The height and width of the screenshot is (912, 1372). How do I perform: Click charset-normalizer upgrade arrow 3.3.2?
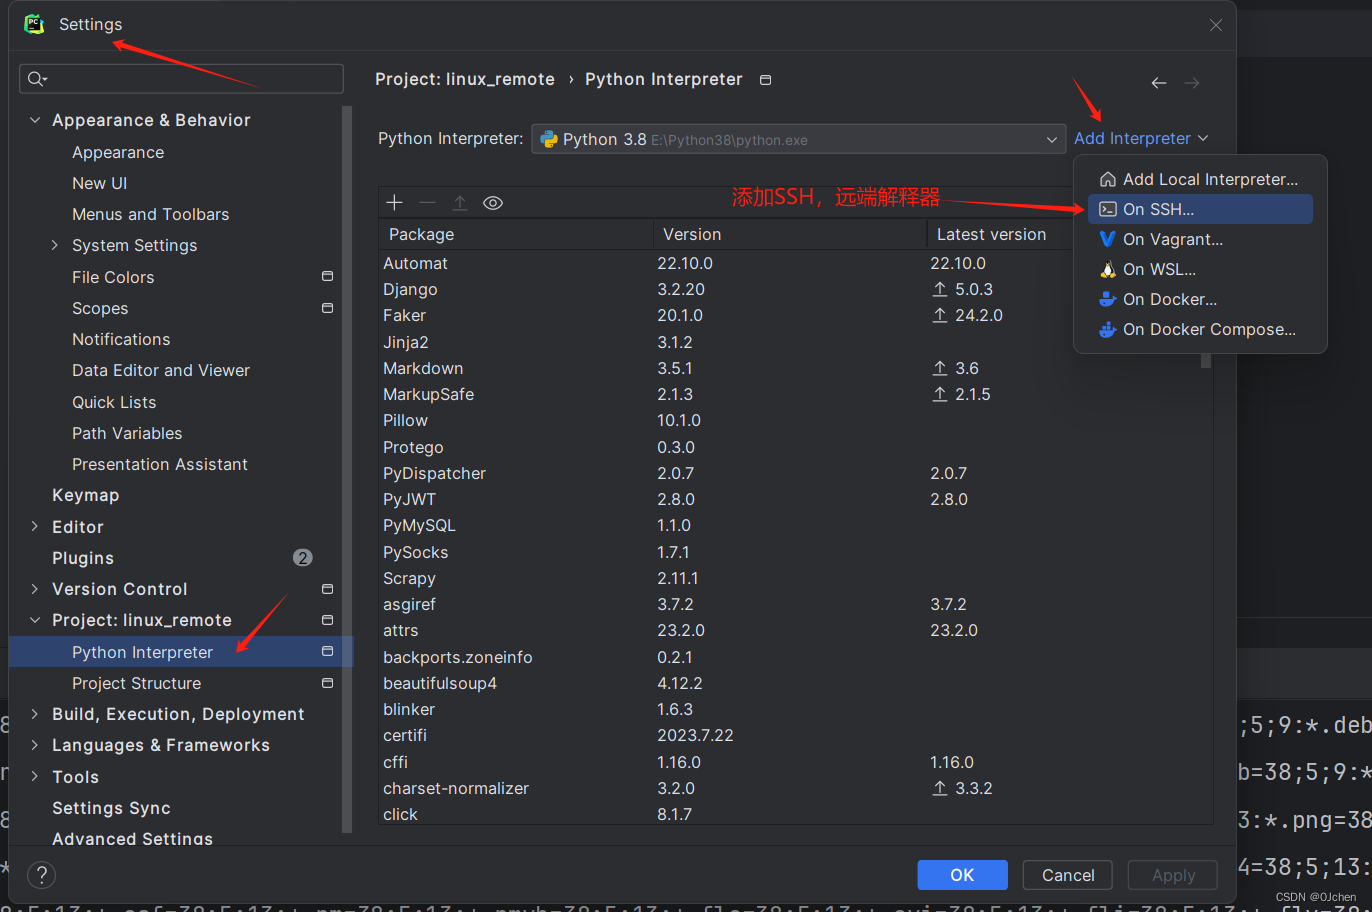click(940, 788)
